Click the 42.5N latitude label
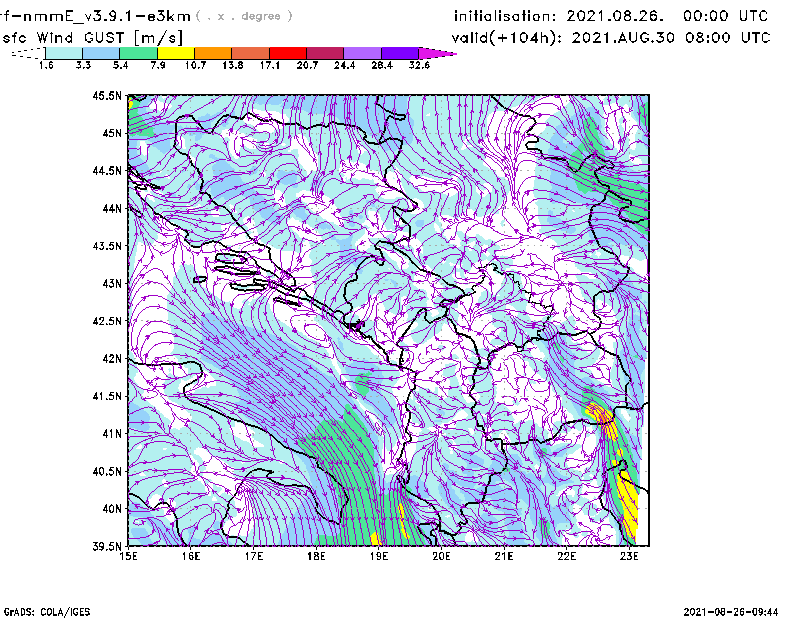Image resolution: width=800 pixels, height=618 pixels. (107, 321)
